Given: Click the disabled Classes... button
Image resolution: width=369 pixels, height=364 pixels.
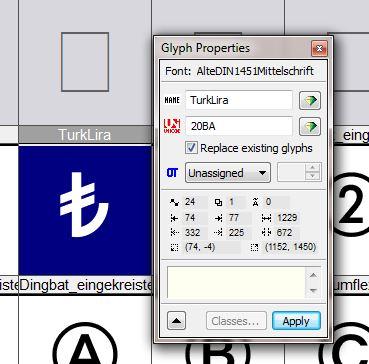Looking at the screenshot, I should (236, 321).
